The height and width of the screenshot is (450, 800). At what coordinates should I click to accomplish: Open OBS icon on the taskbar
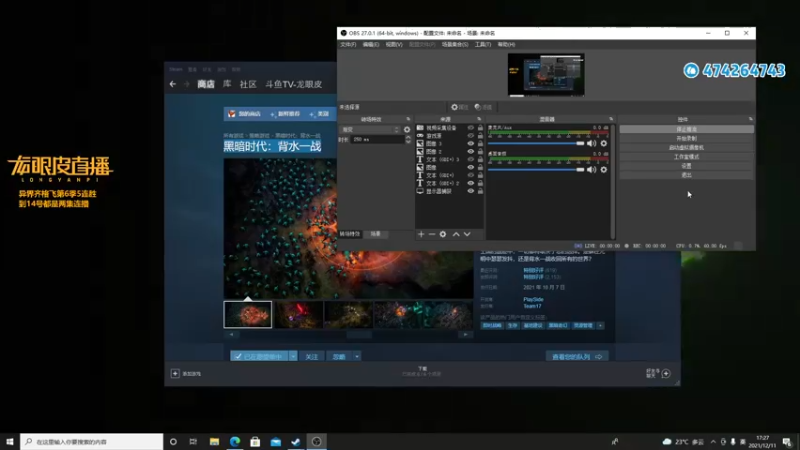click(x=316, y=441)
